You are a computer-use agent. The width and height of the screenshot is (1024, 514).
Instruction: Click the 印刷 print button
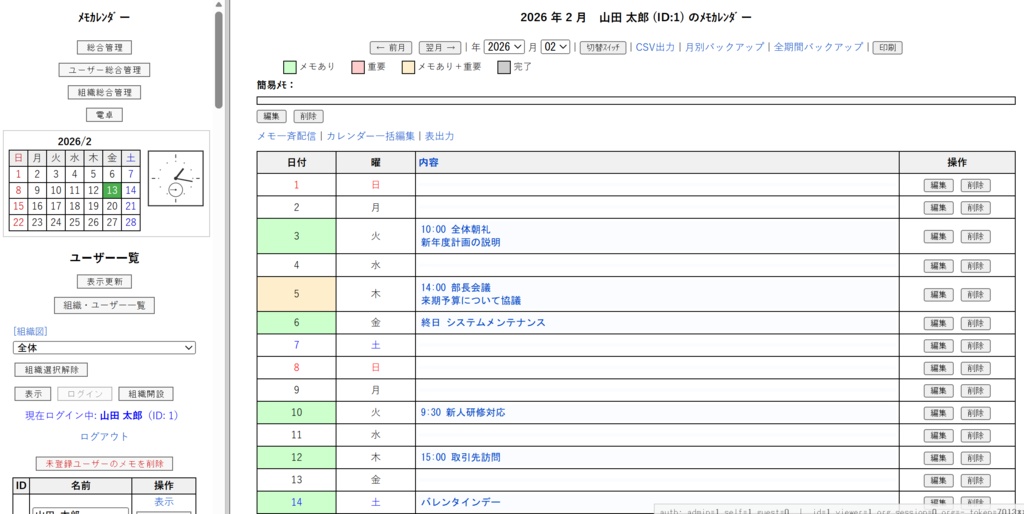(x=888, y=48)
